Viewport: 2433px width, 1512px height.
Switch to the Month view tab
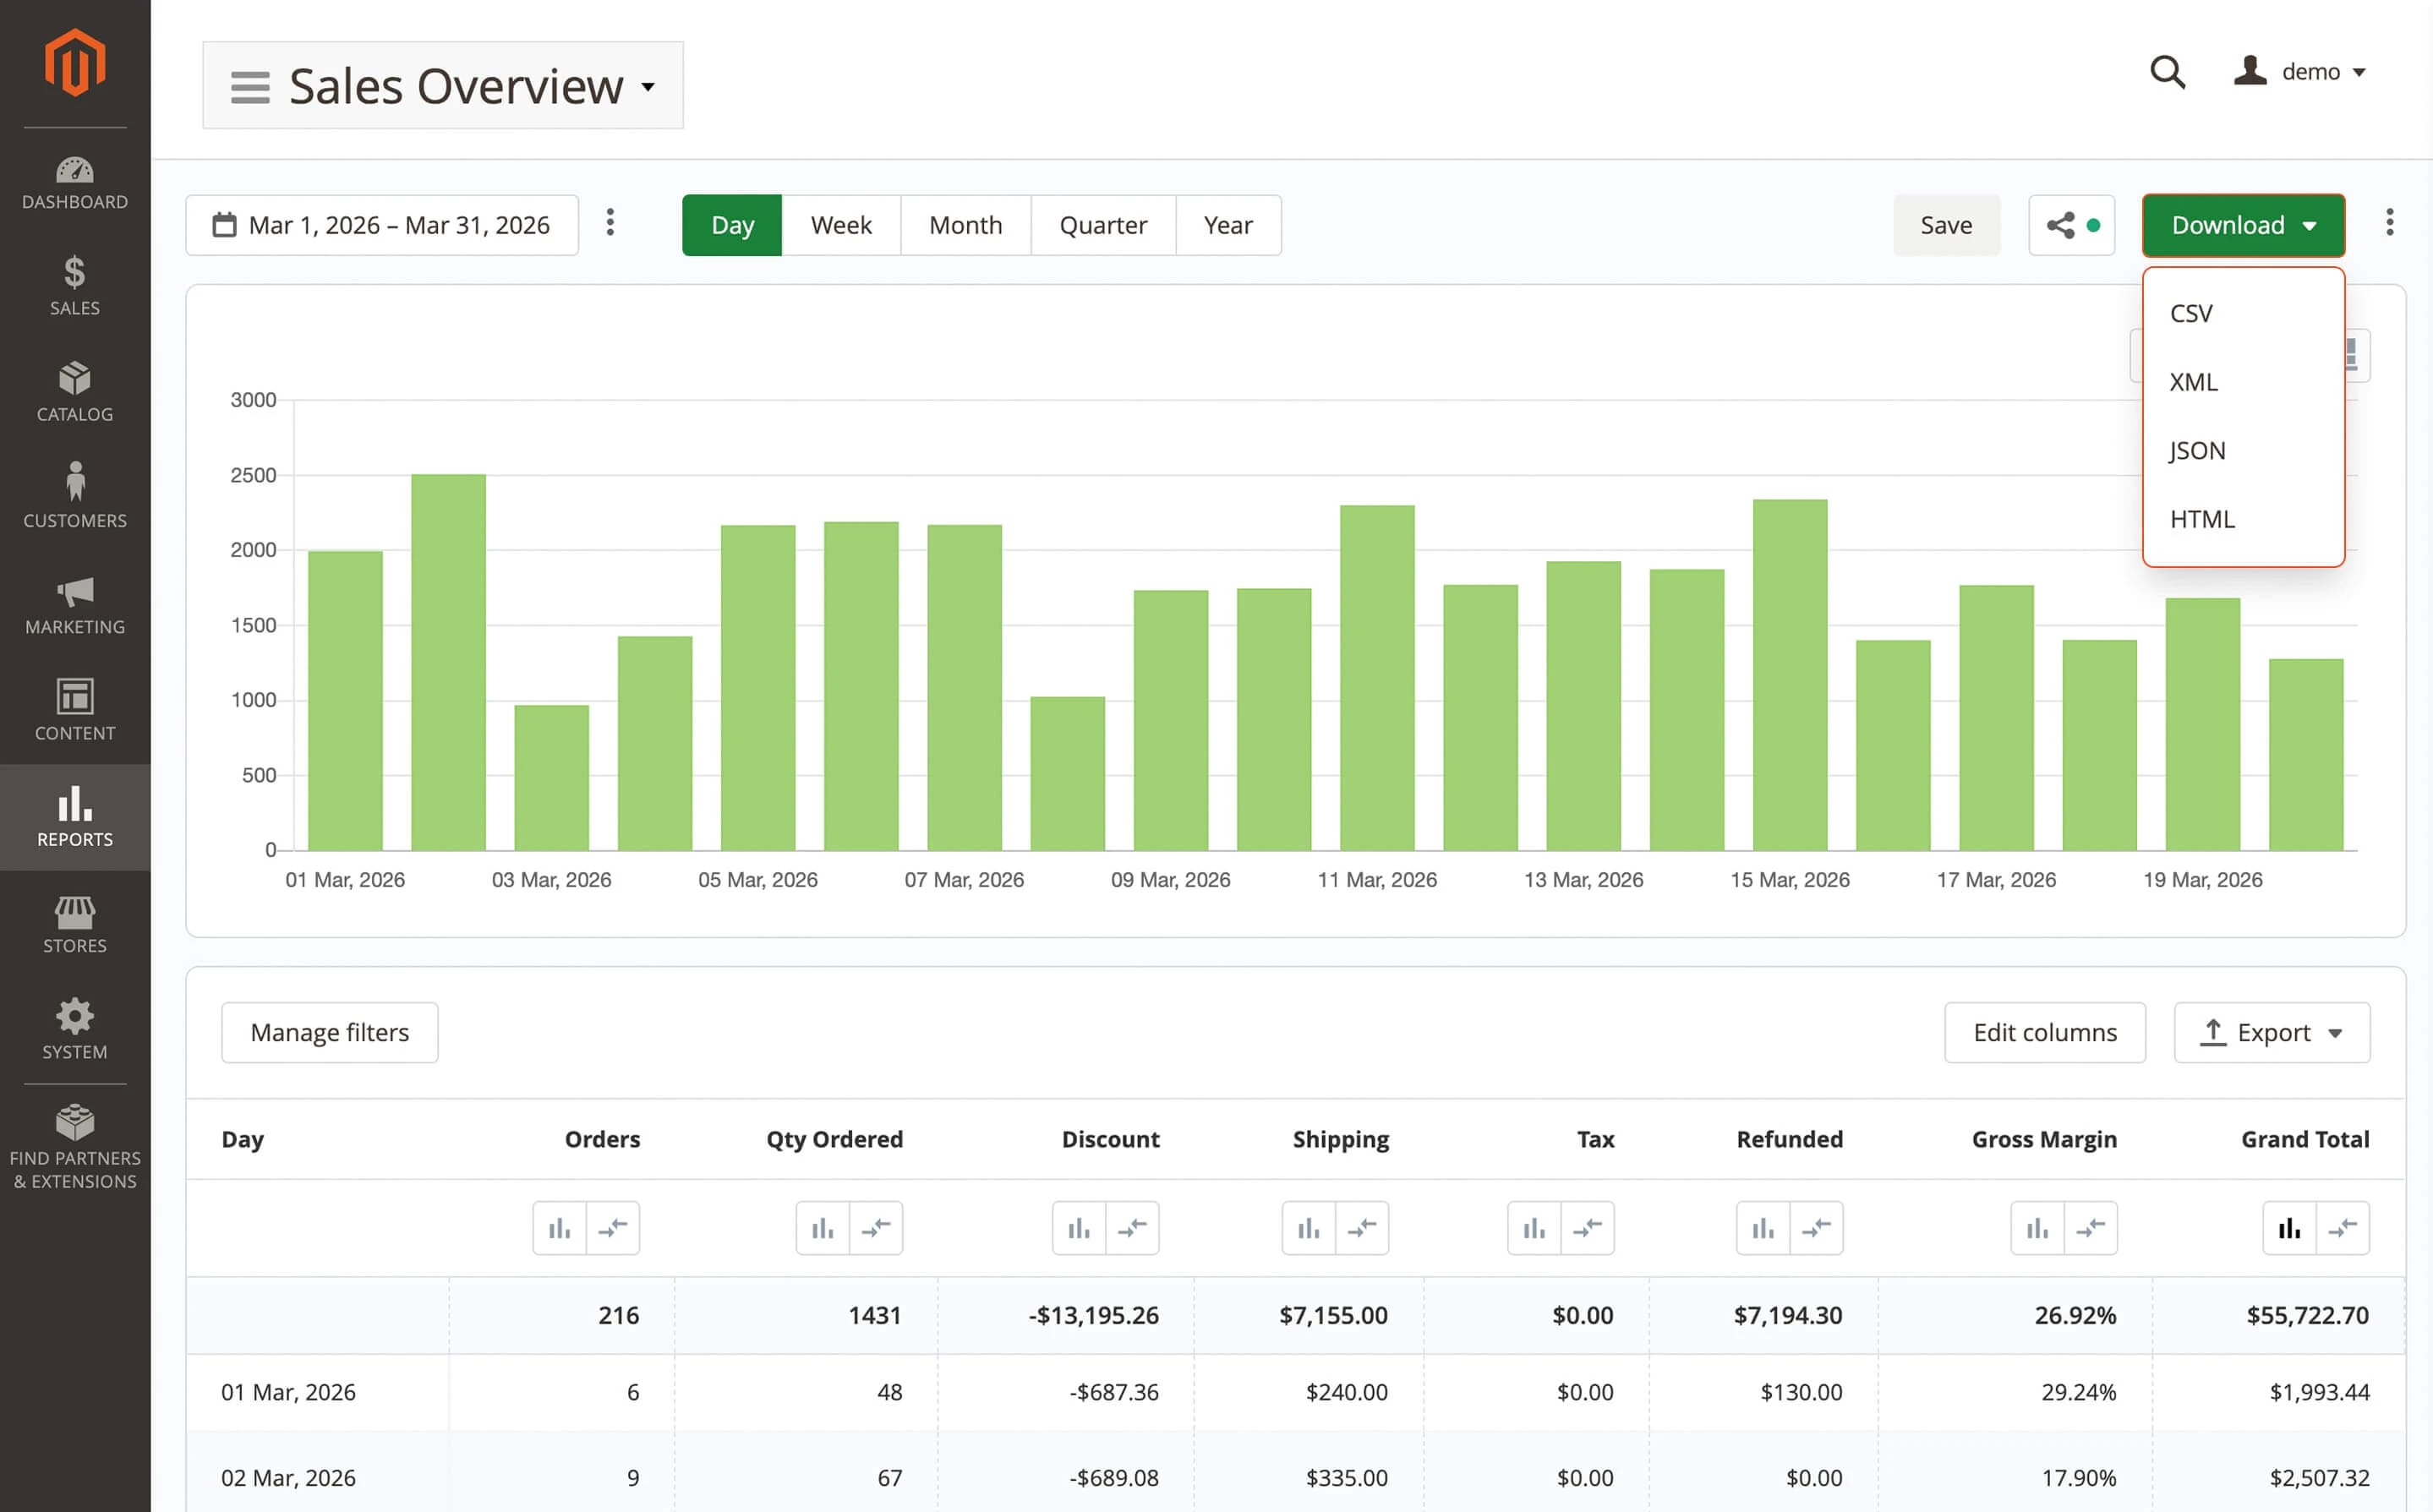click(964, 225)
